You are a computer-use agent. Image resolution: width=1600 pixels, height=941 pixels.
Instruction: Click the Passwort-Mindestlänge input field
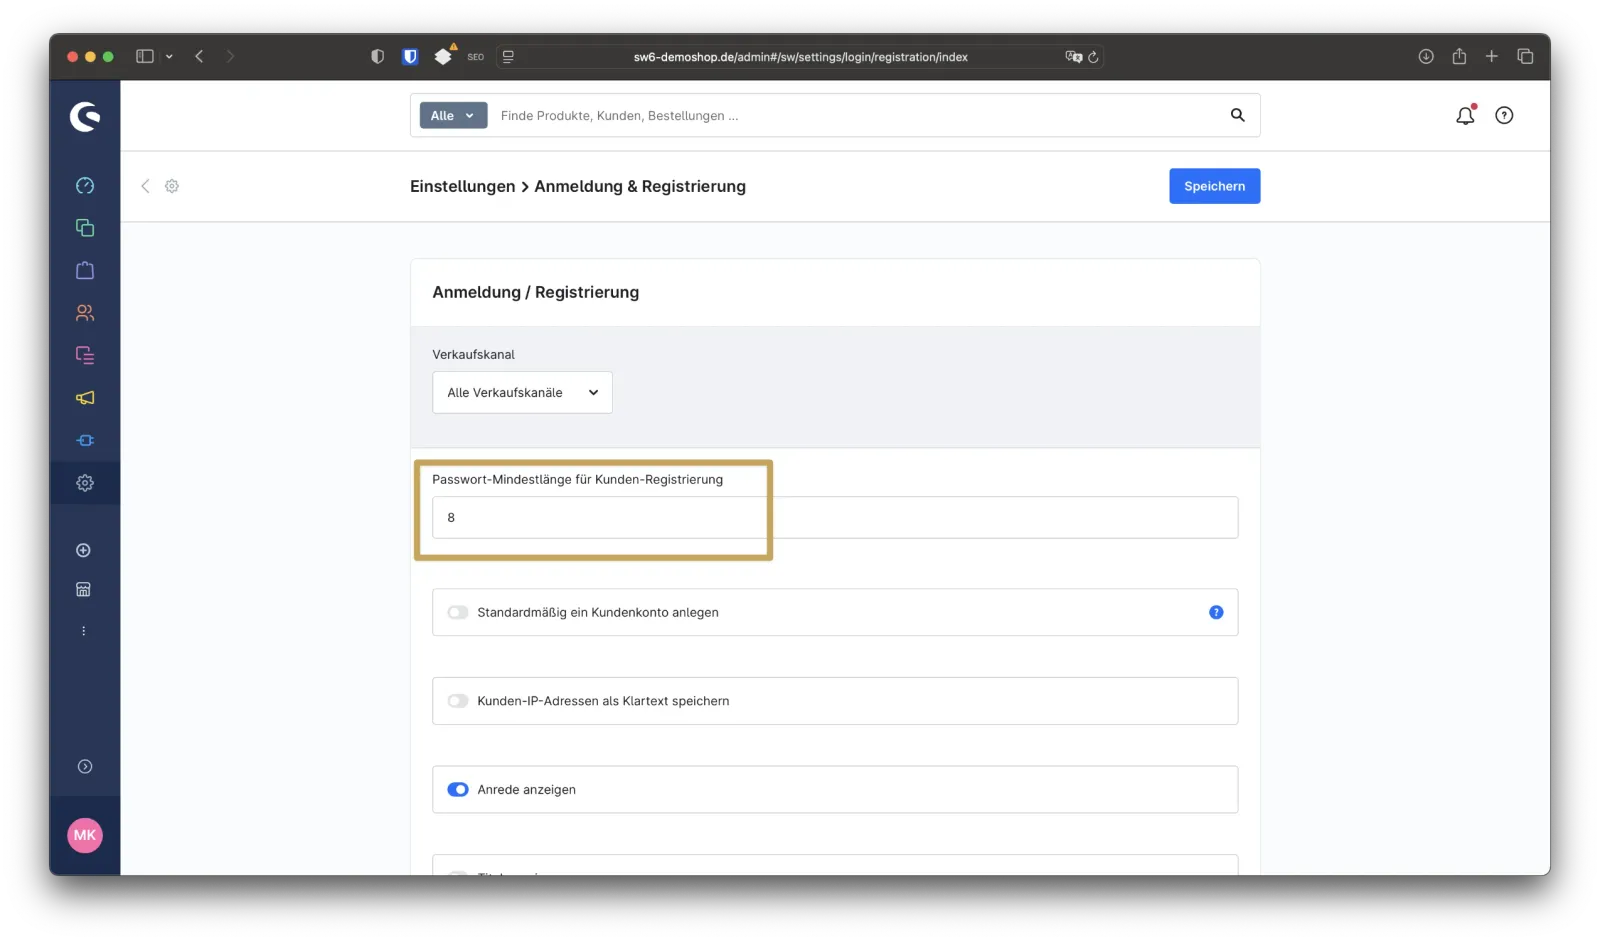coord(834,518)
